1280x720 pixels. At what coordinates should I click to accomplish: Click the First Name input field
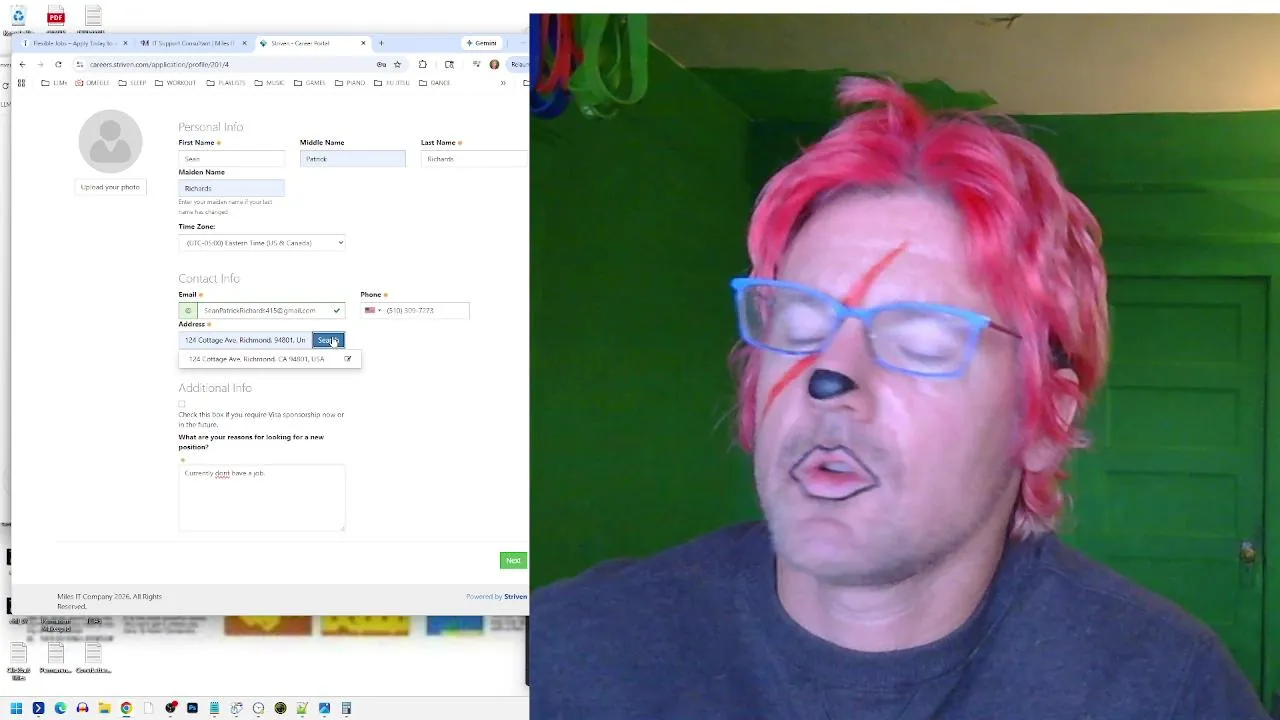[231, 159]
